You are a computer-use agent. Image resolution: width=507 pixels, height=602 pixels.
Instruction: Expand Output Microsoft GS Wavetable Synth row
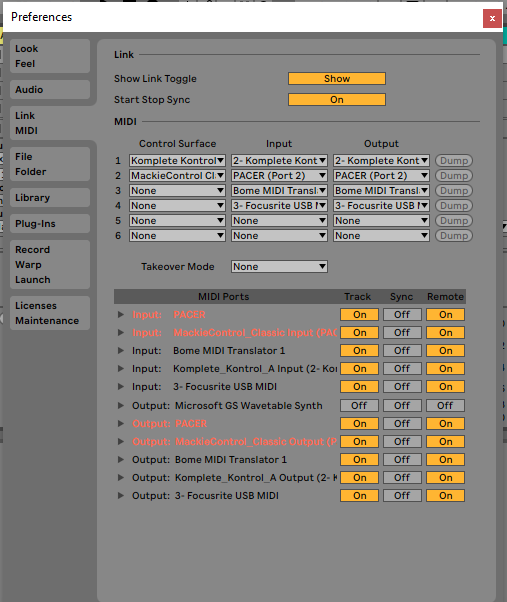tap(121, 405)
